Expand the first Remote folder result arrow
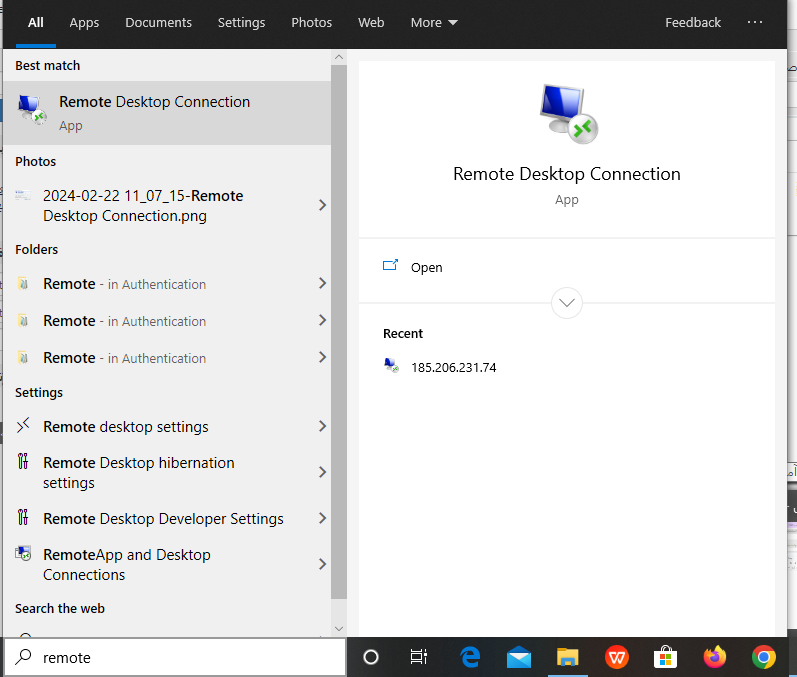Viewport: 797px width, 677px height. click(322, 284)
